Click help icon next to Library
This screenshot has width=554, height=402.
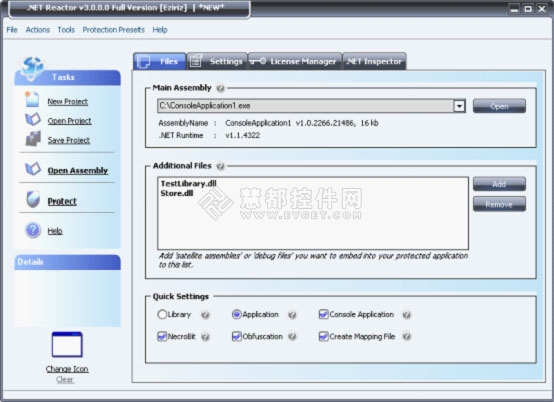[205, 315]
